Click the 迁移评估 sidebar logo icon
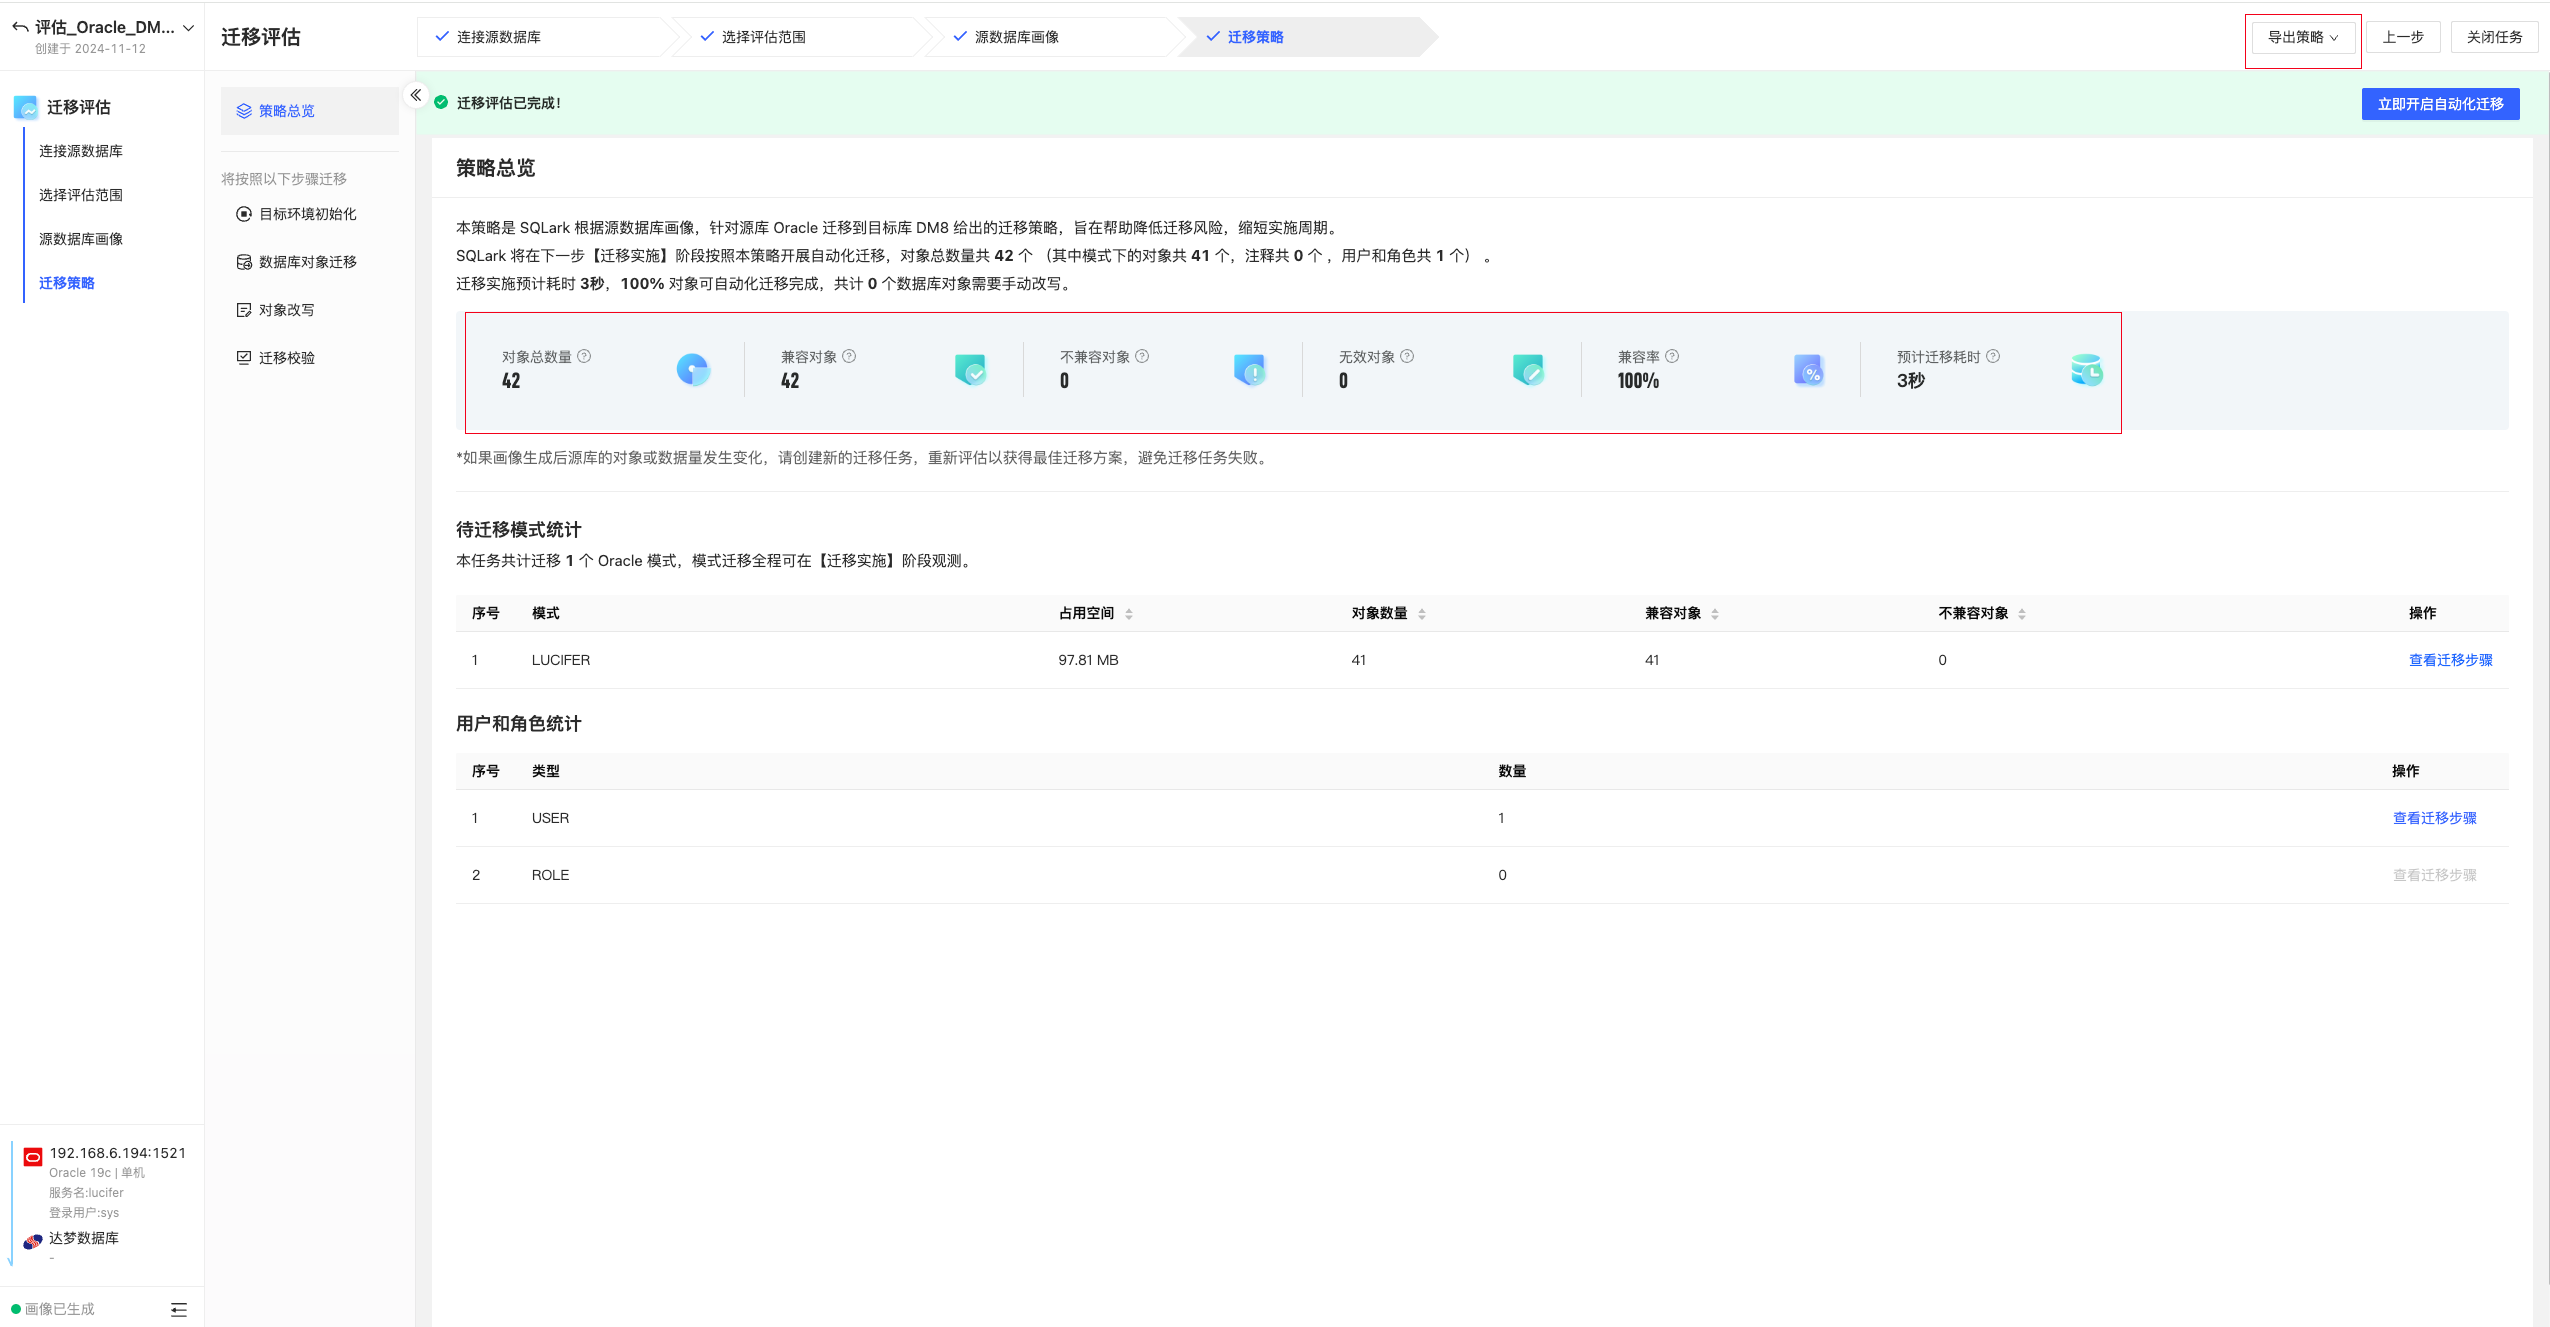Image resolution: width=2550 pixels, height=1327 pixels. [24, 107]
